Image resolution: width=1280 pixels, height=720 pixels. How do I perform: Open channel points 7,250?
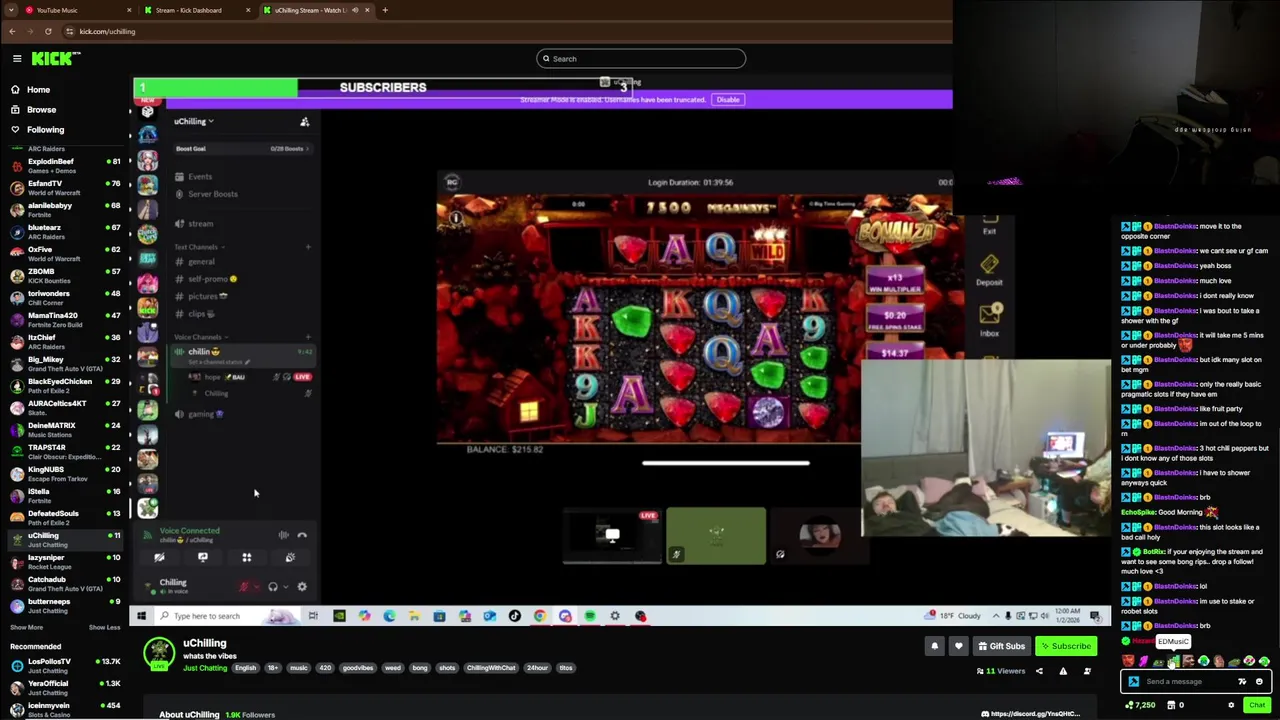click(x=1140, y=705)
